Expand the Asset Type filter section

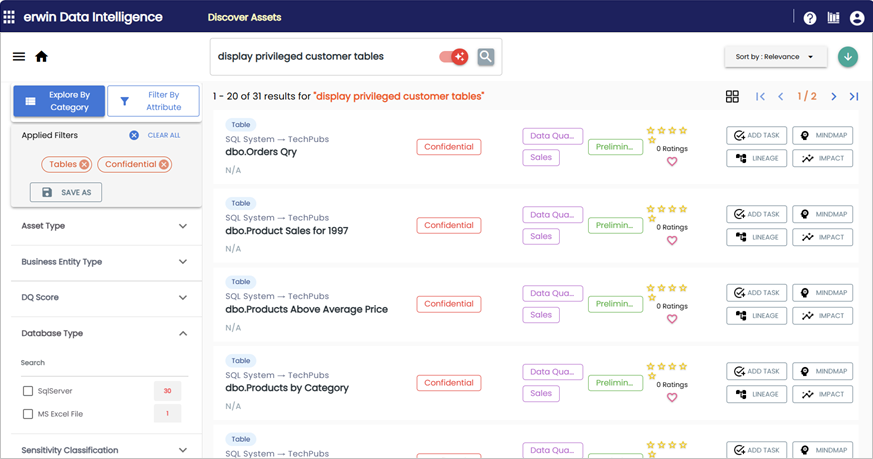182,226
